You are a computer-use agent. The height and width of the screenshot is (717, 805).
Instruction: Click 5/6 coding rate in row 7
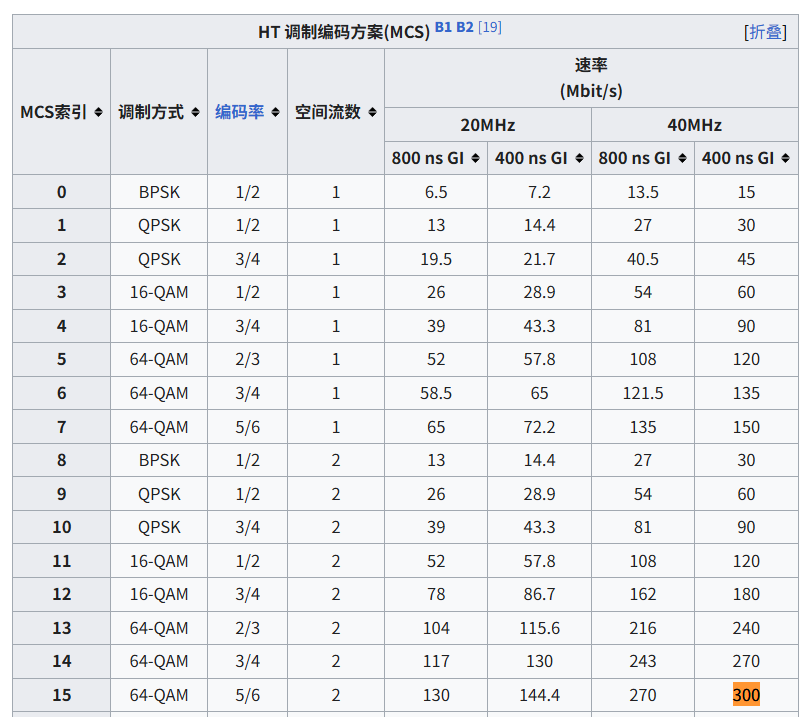point(247,427)
